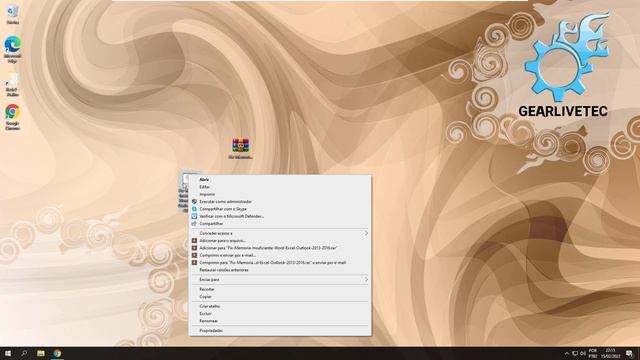Open the taskbar clock and date
This screenshot has width=640, height=360.
pos(611,353)
